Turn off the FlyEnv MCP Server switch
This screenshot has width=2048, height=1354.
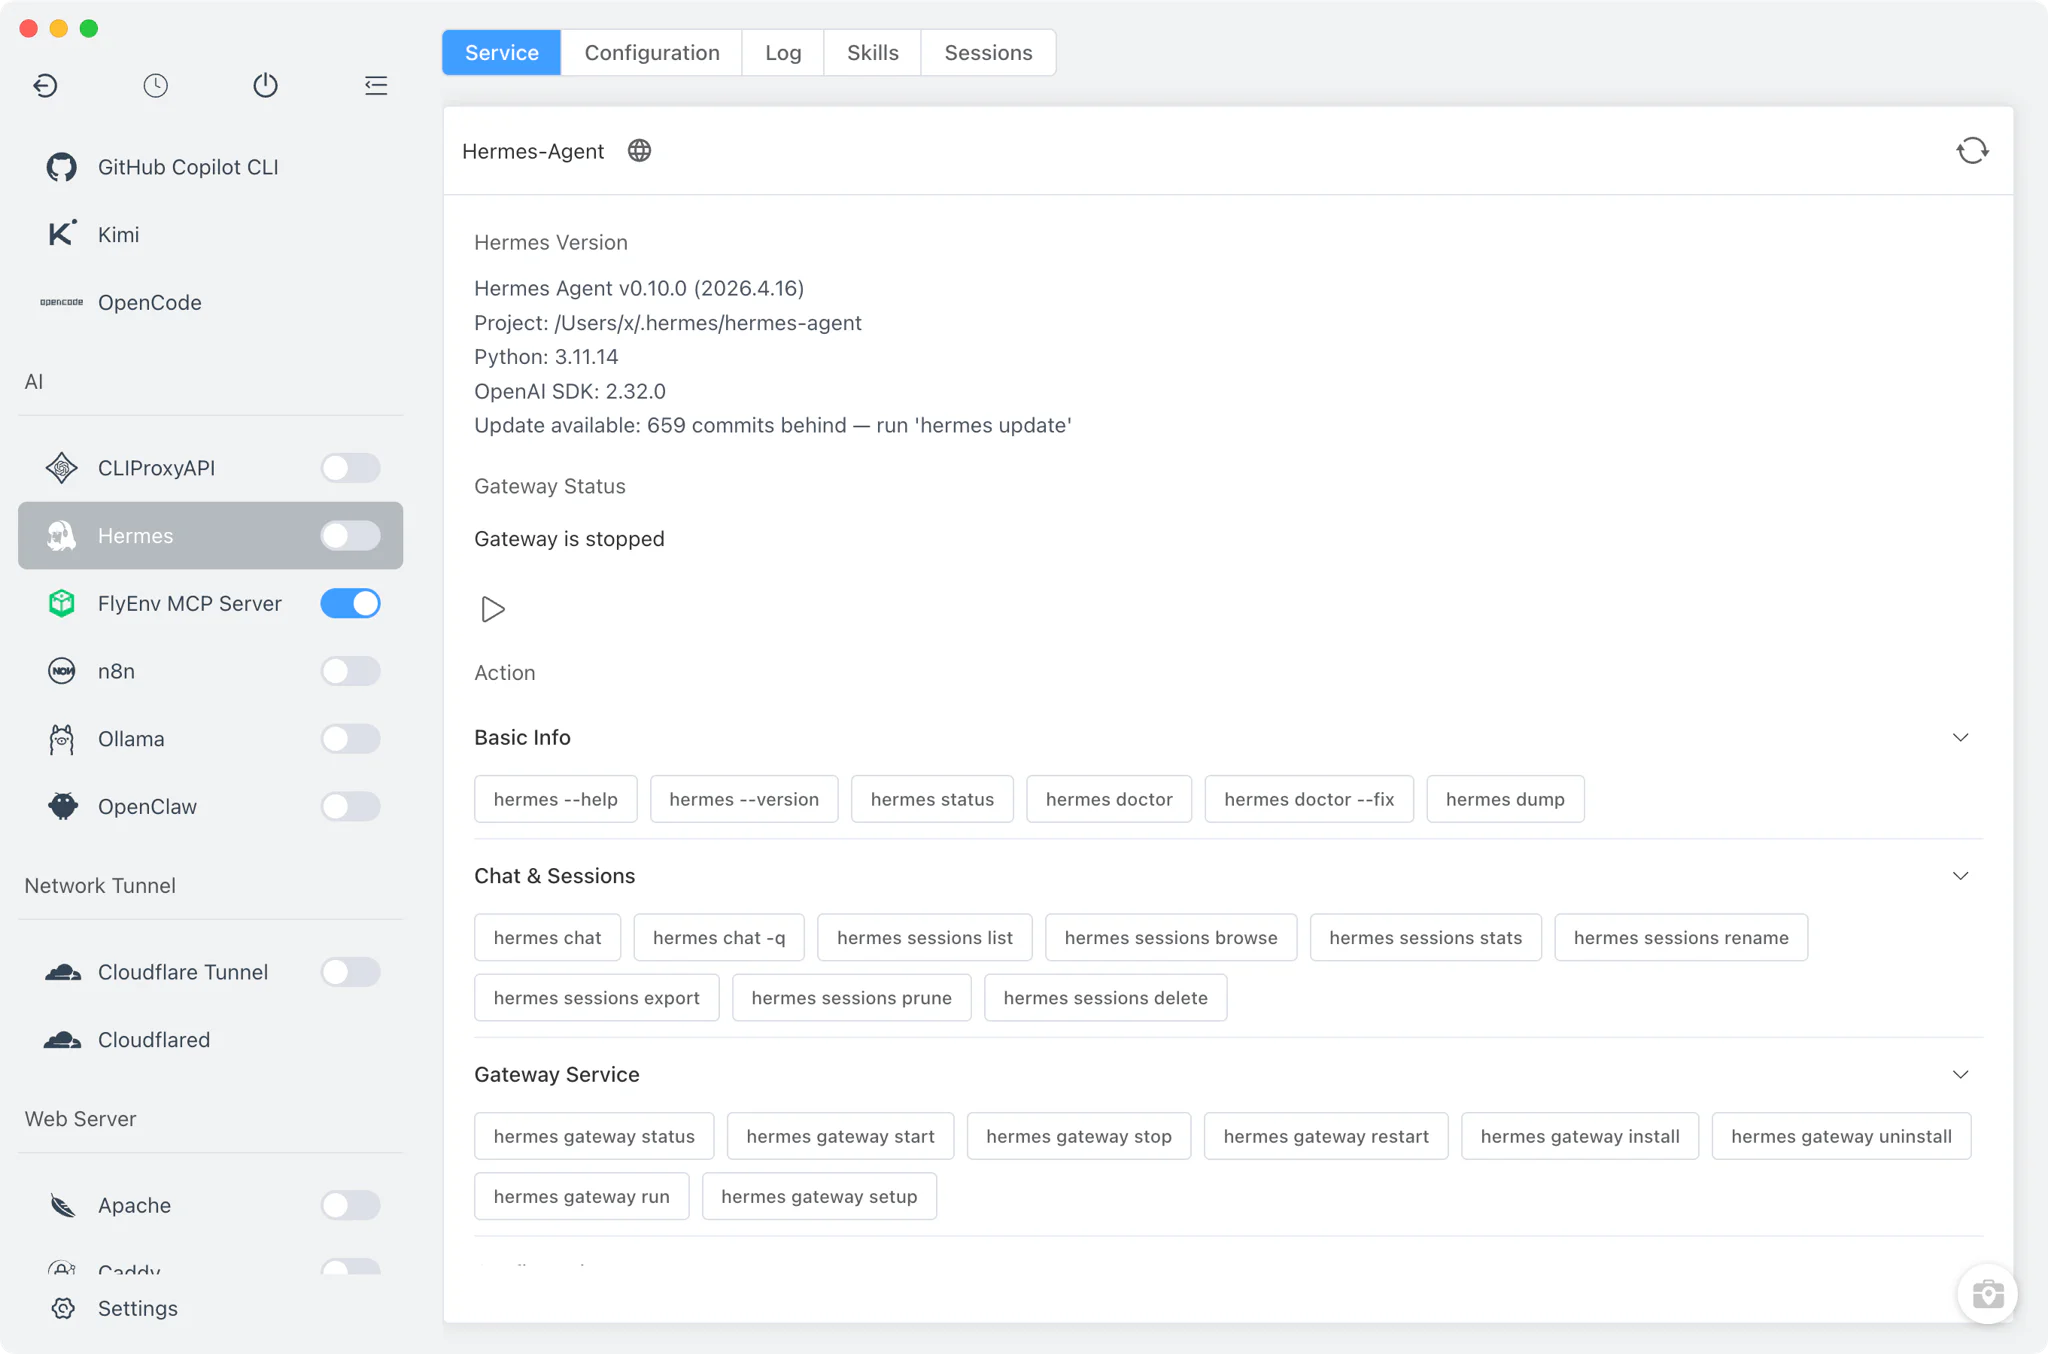pyautogui.click(x=350, y=603)
